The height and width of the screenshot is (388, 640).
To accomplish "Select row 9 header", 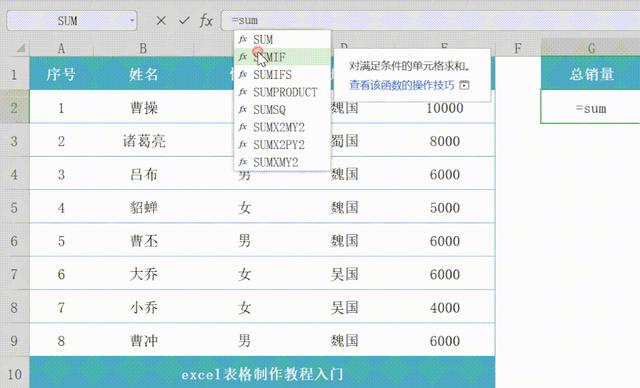I will [14, 341].
